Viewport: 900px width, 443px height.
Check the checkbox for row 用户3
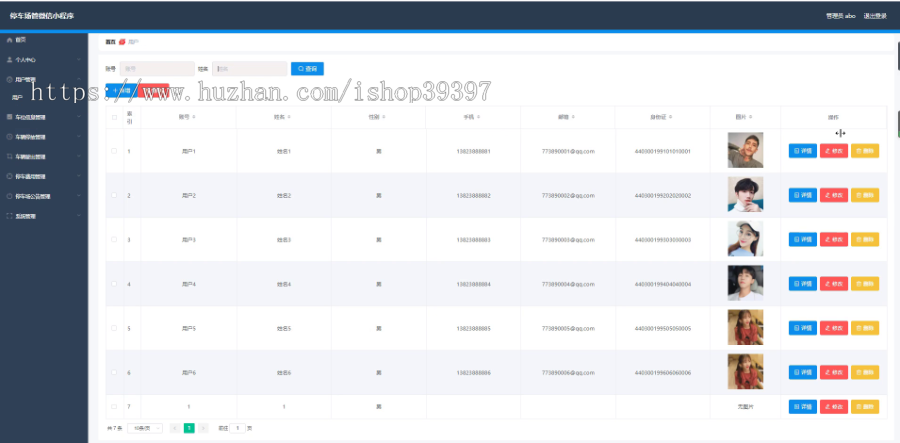[x=114, y=239]
